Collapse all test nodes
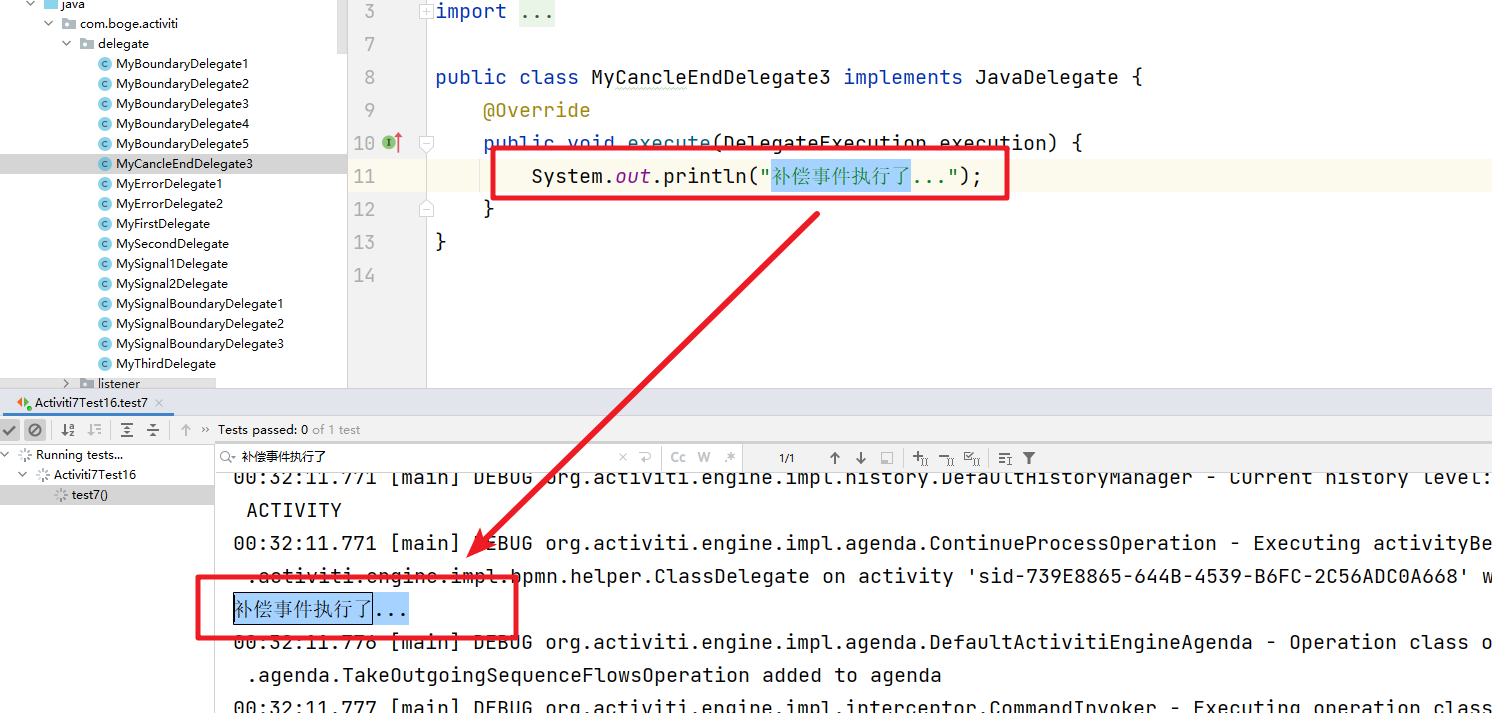 point(153,430)
